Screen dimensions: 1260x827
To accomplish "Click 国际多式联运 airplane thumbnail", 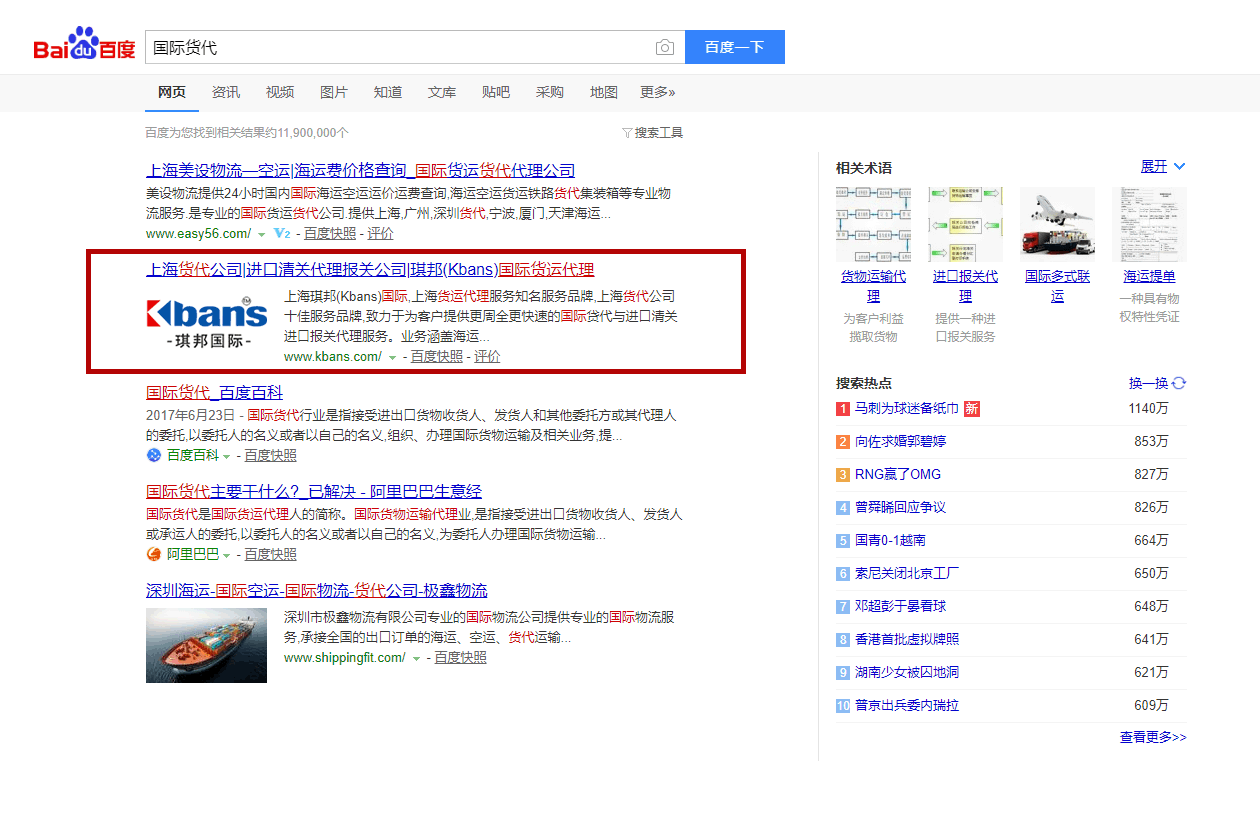I will point(1057,224).
